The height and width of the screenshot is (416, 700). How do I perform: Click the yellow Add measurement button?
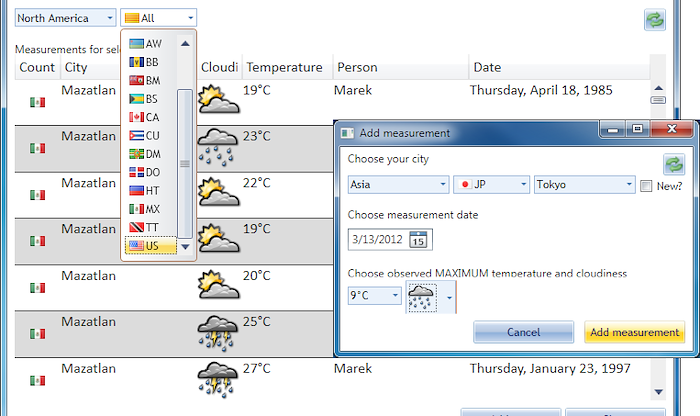click(634, 332)
